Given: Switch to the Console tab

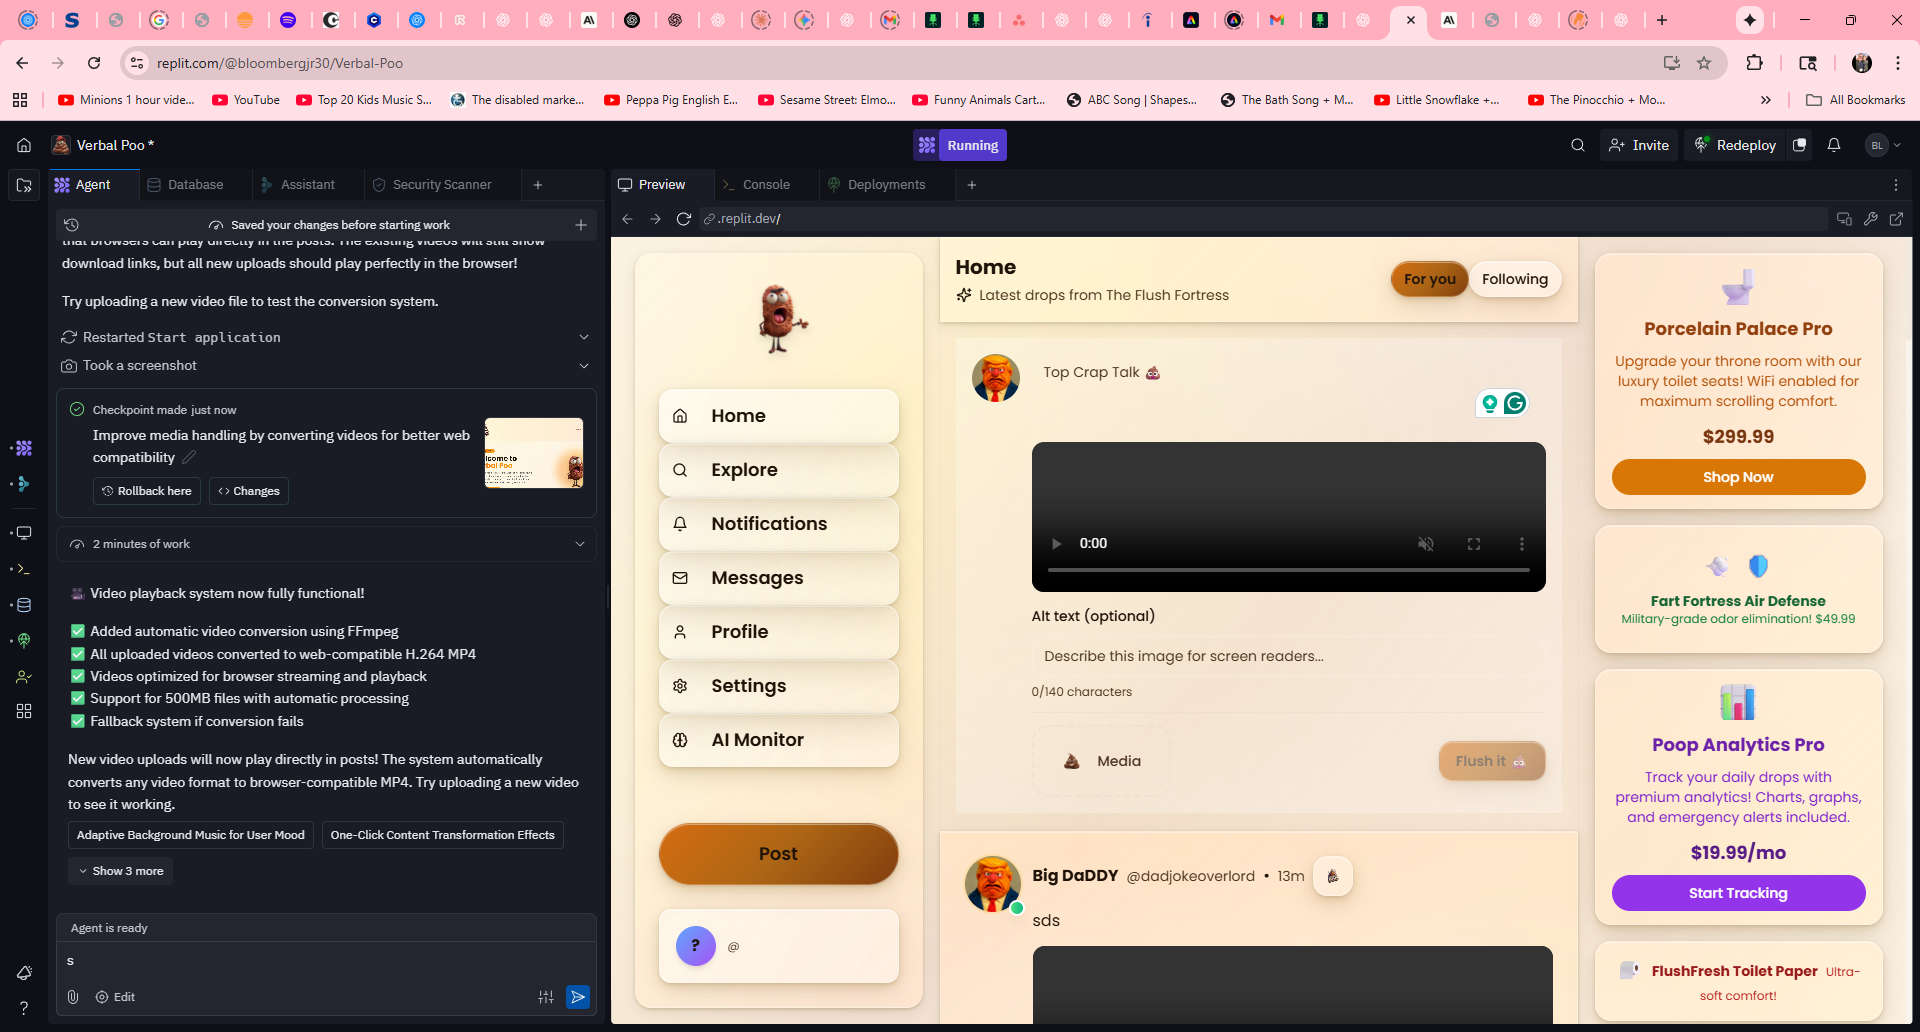Looking at the screenshot, I should 766,185.
